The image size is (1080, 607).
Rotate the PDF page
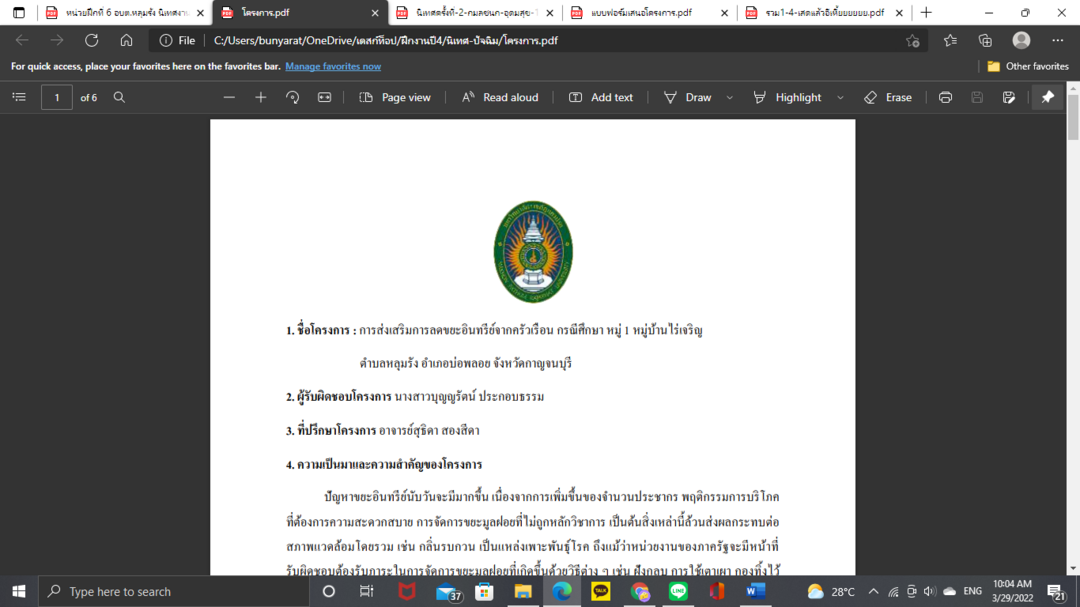pos(293,97)
